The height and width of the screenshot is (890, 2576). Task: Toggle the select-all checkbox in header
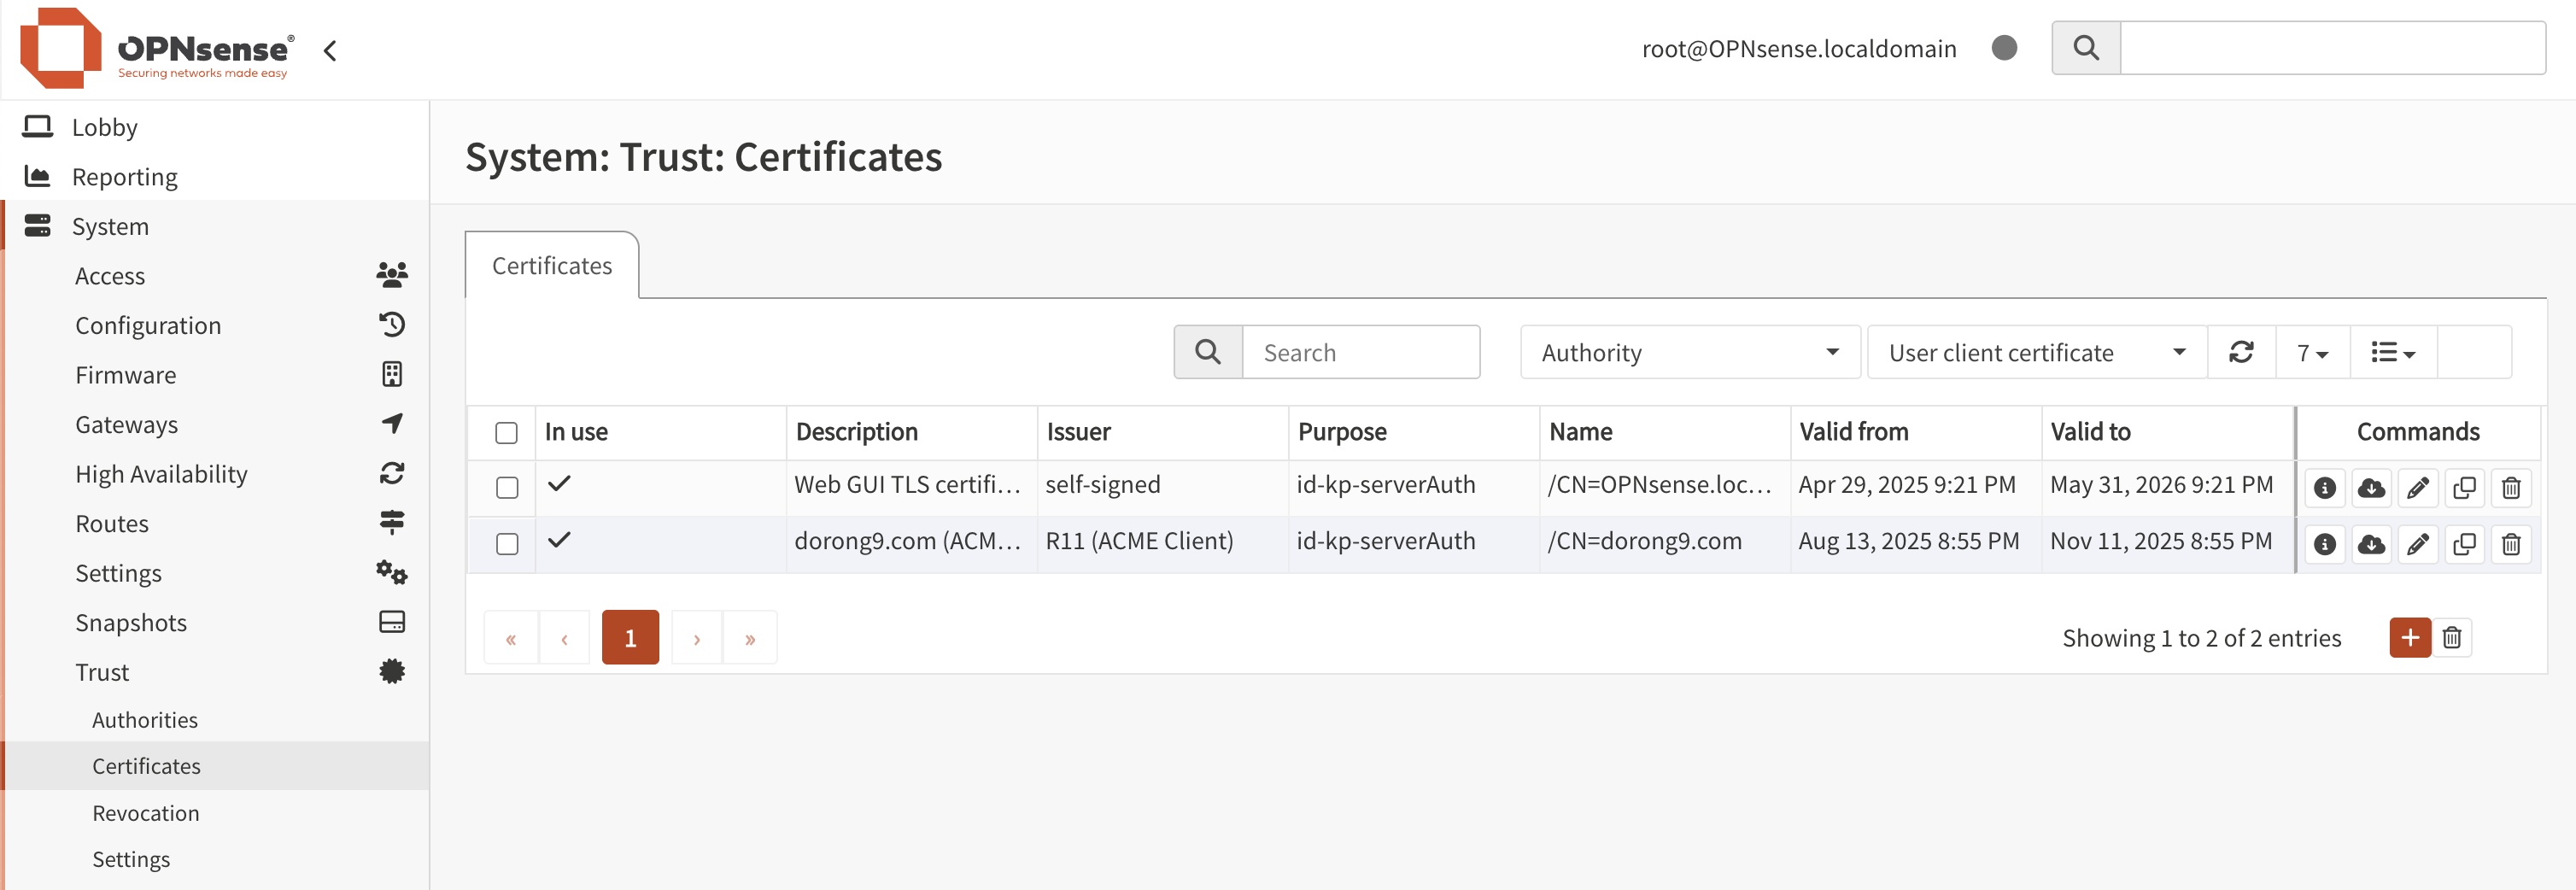click(x=506, y=433)
